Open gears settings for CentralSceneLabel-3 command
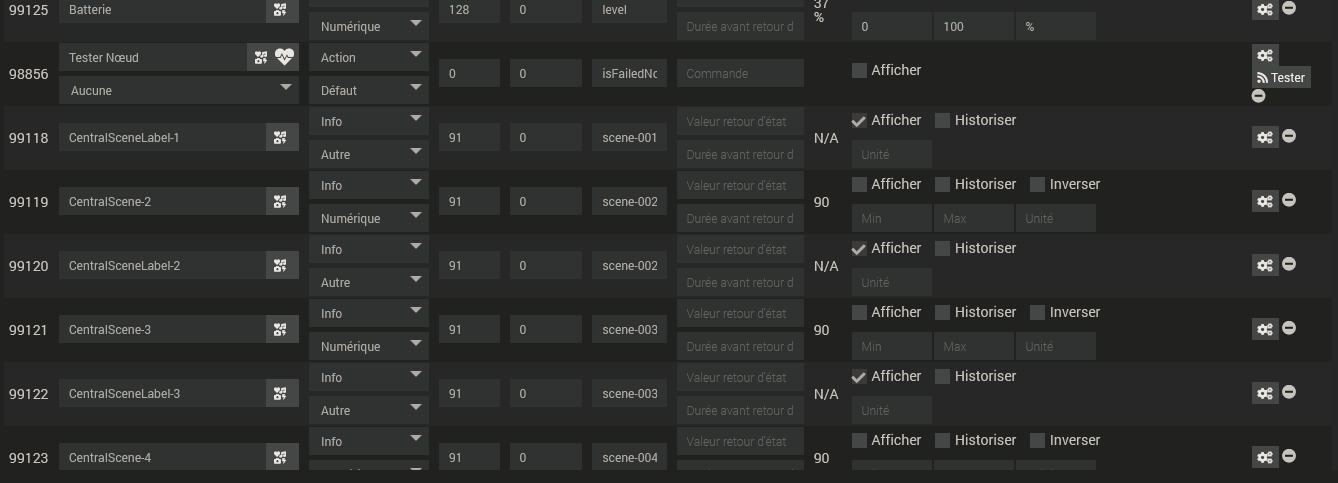 1265,393
